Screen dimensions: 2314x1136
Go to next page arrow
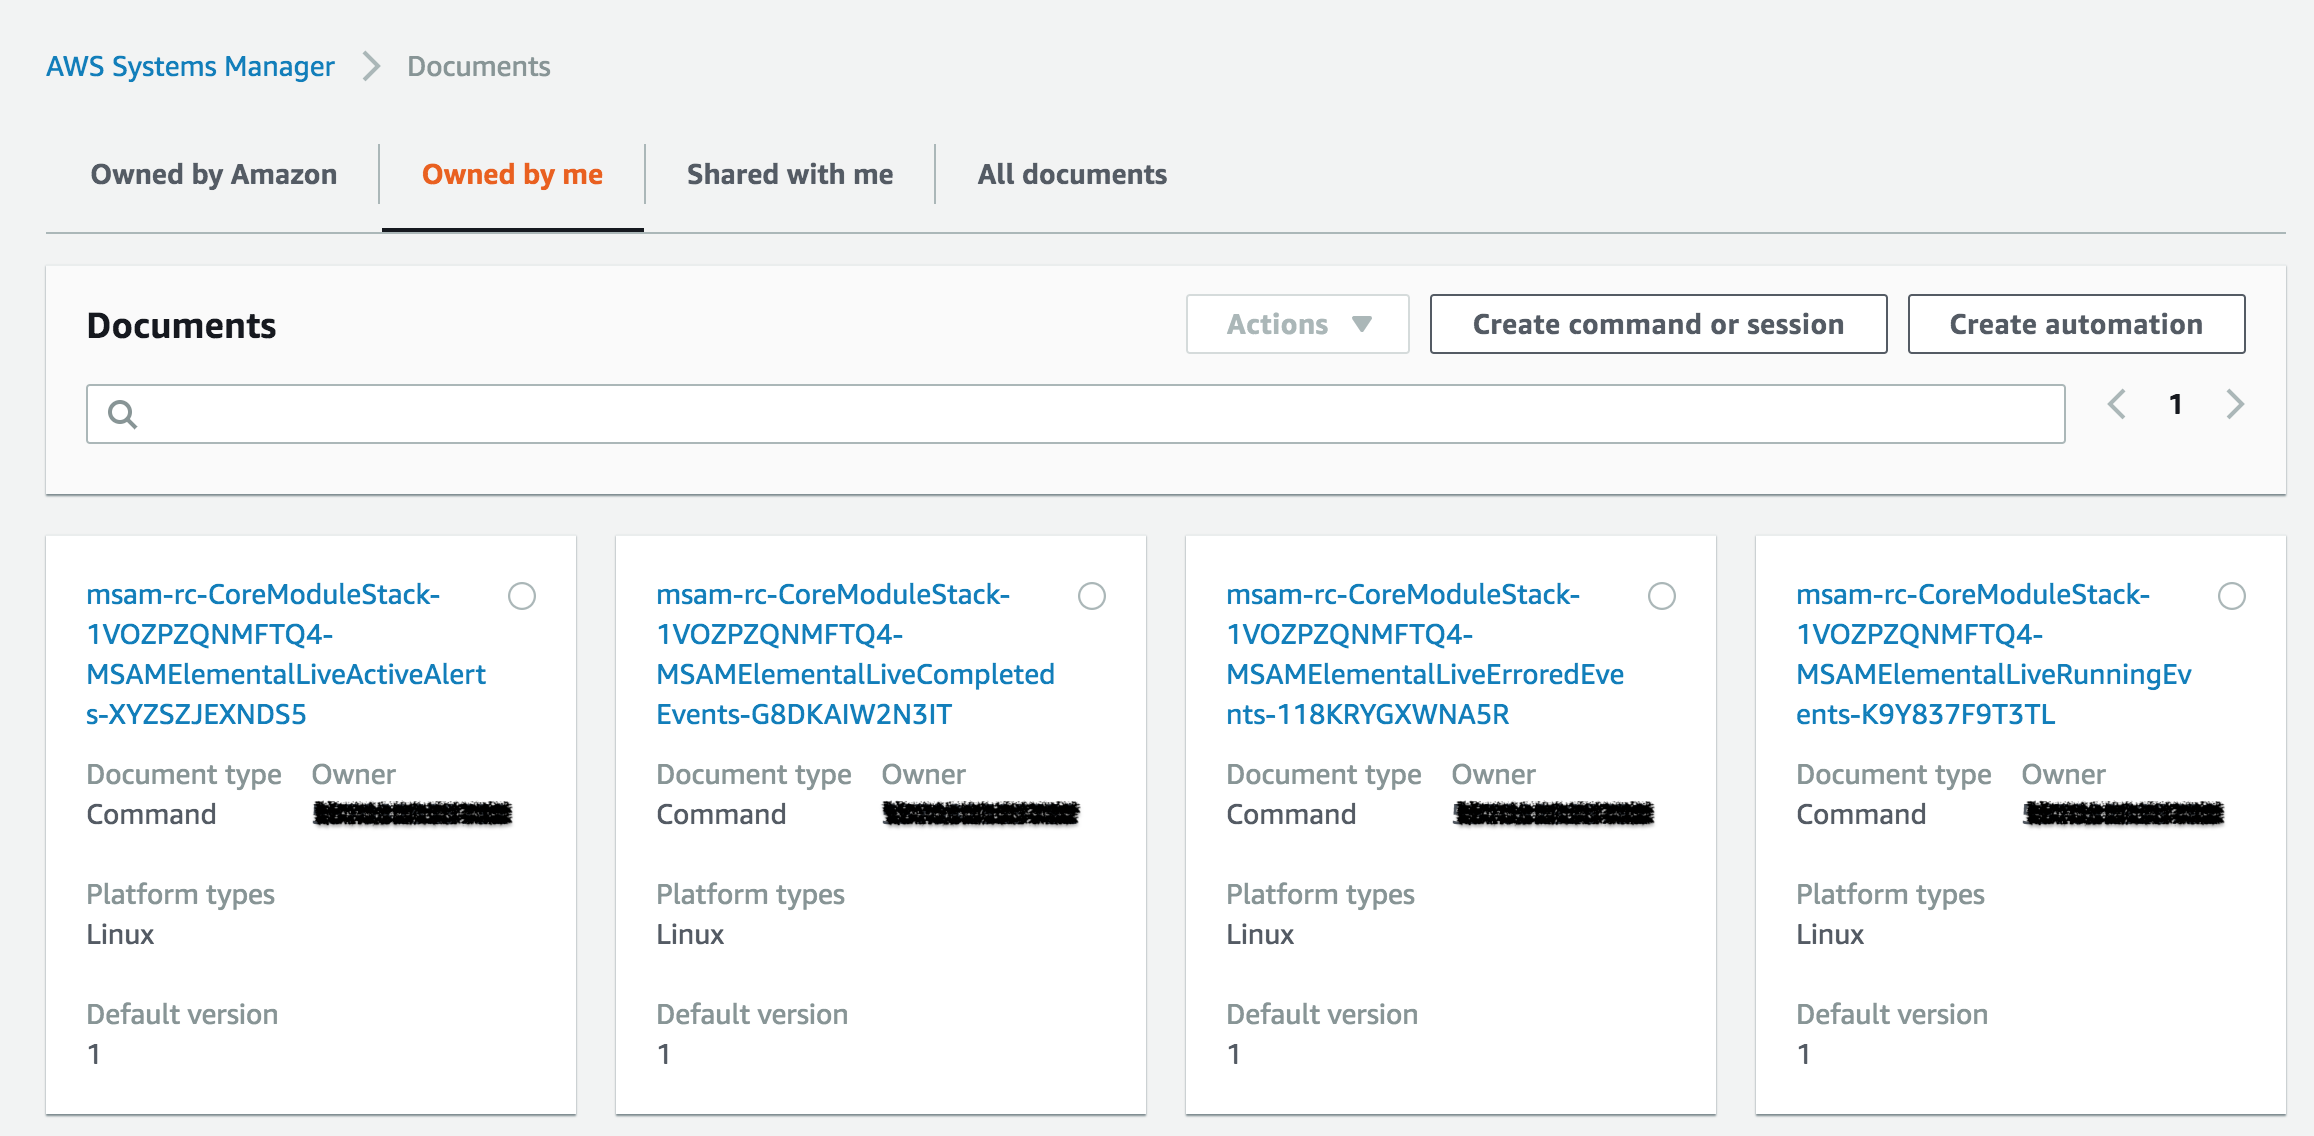(2236, 405)
